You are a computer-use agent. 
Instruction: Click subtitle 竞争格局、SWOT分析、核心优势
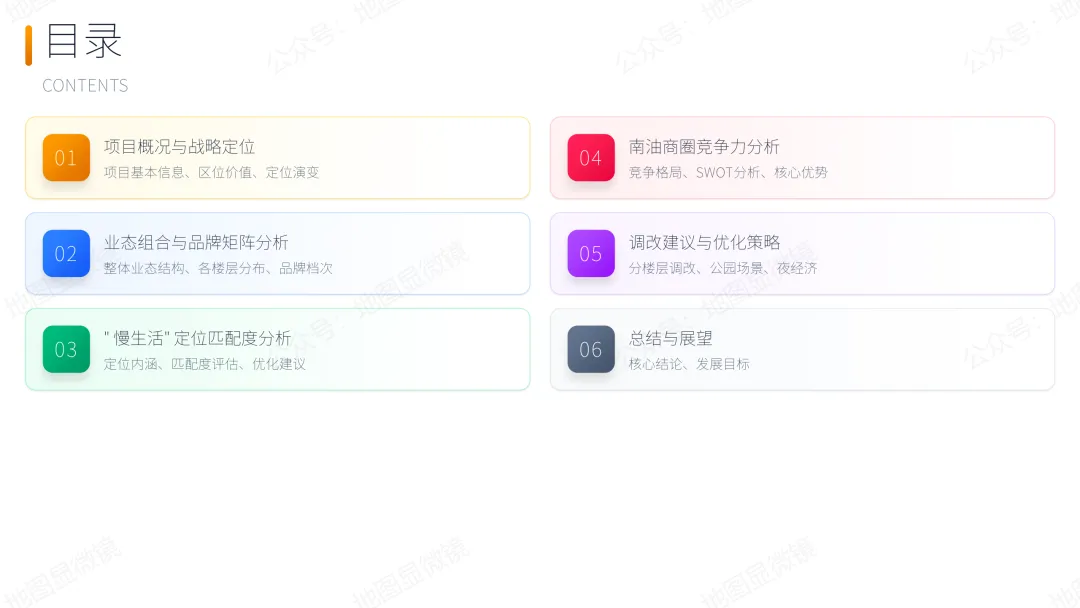(728, 172)
